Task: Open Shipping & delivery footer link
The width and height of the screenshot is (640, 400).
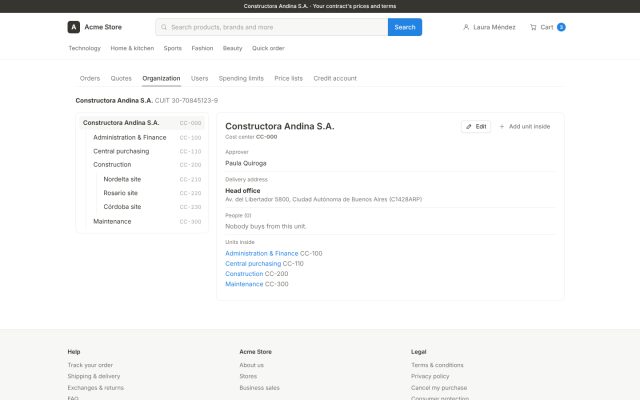Action: pyautogui.click(x=94, y=376)
